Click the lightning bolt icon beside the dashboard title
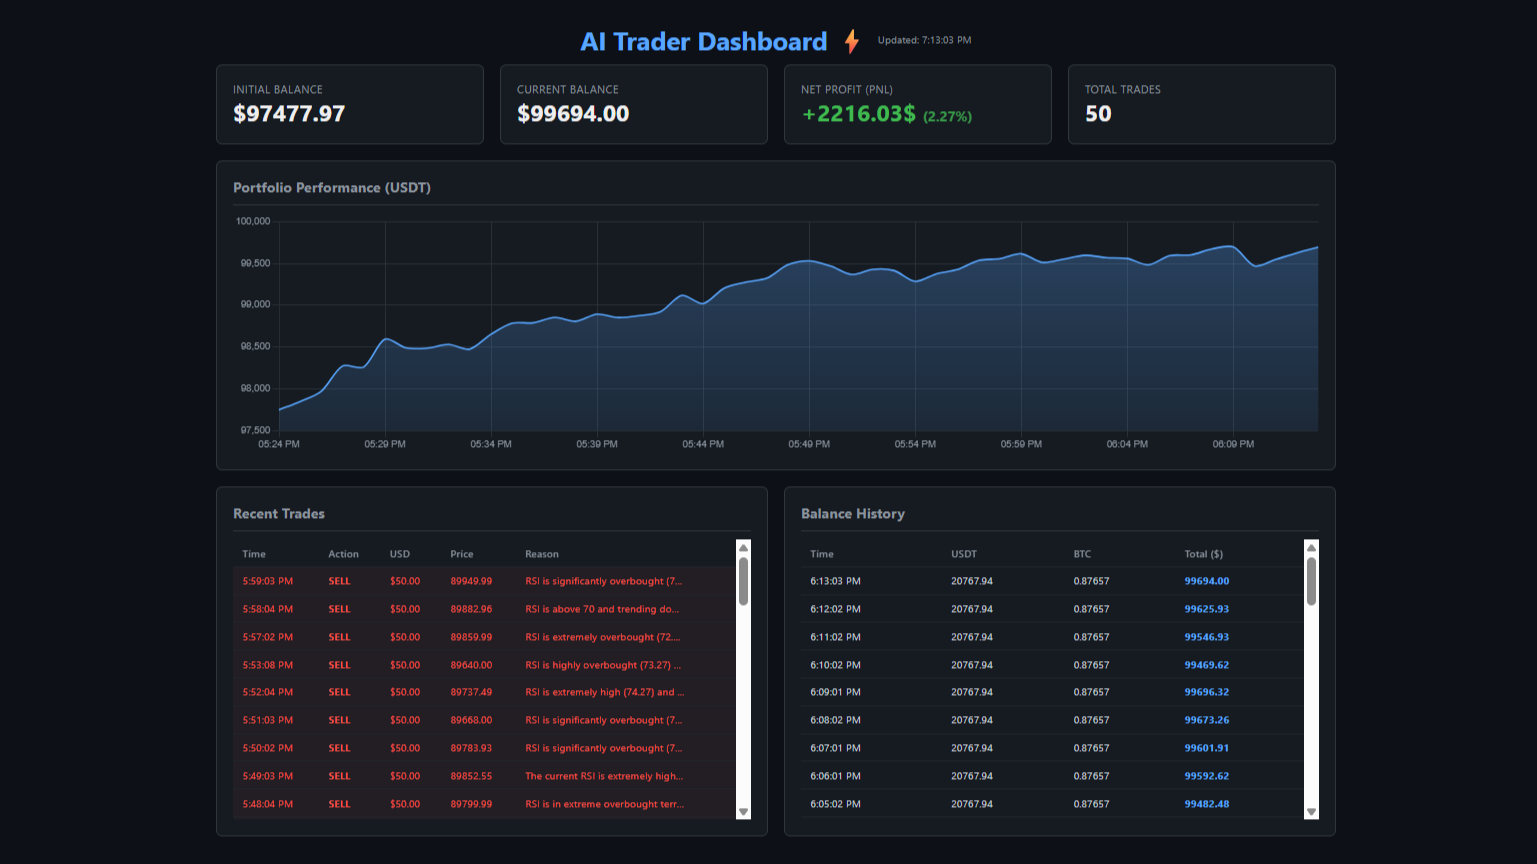Image resolution: width=1537 pixels, height=864 pixels. (x=851, y=41)
